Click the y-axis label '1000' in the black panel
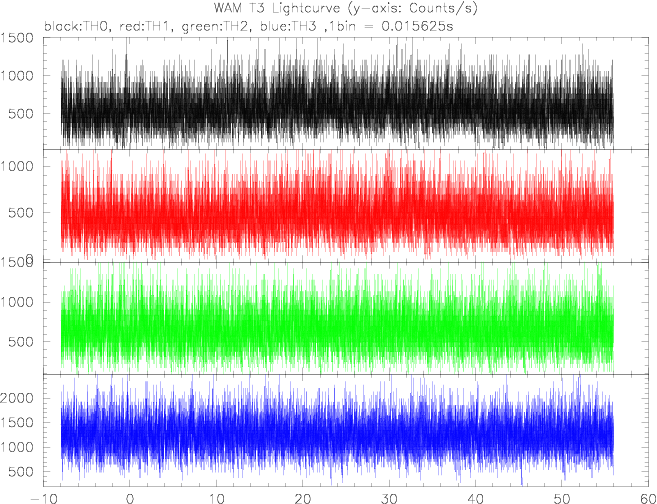Viewport: 657px width, 504px height. tap(17, 76)
